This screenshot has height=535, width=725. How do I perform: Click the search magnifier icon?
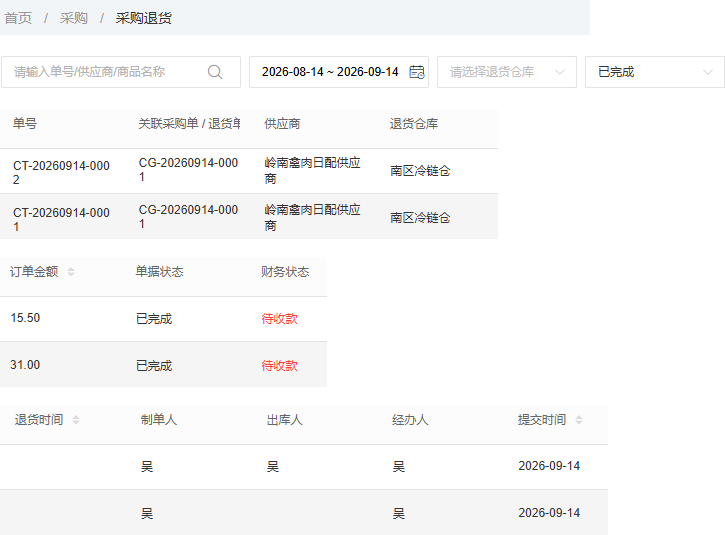tap(215, 72)
